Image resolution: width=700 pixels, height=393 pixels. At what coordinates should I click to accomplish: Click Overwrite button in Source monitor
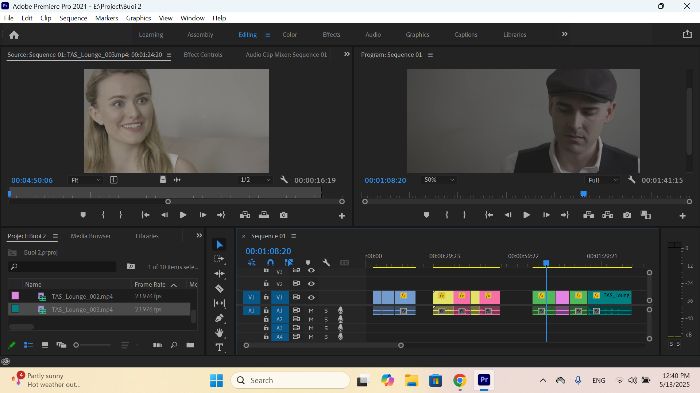click(264, 215)
